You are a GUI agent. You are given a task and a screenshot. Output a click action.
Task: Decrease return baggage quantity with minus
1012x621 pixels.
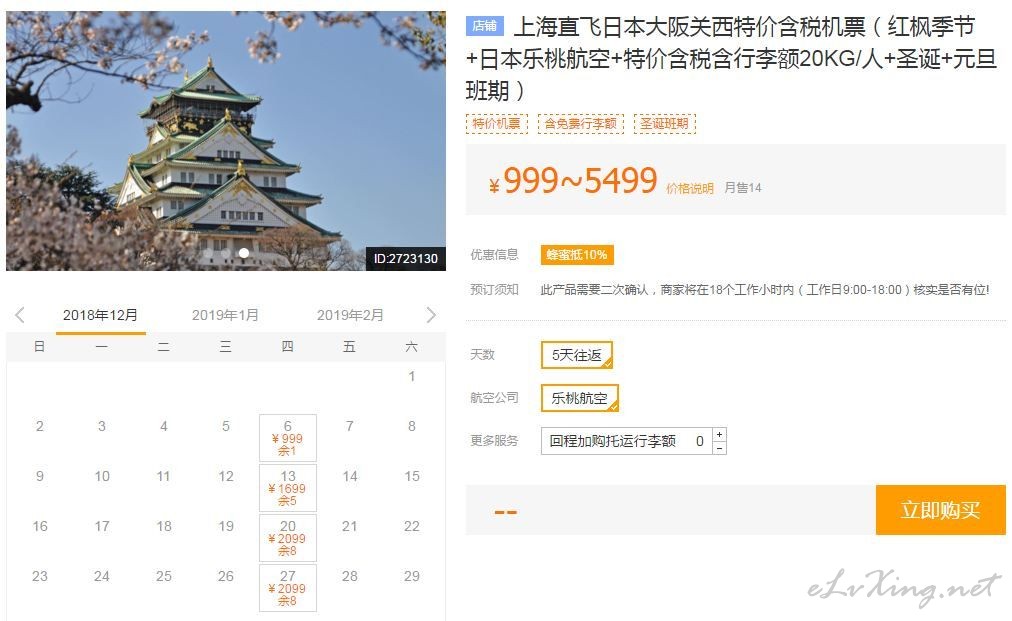click(720, 448)
